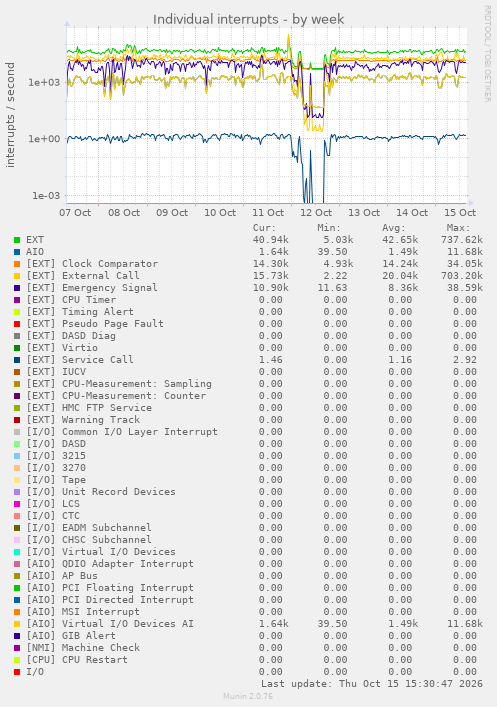Click the red I/O legend swatch
497x707 pixels.
(x=17, y=672)
